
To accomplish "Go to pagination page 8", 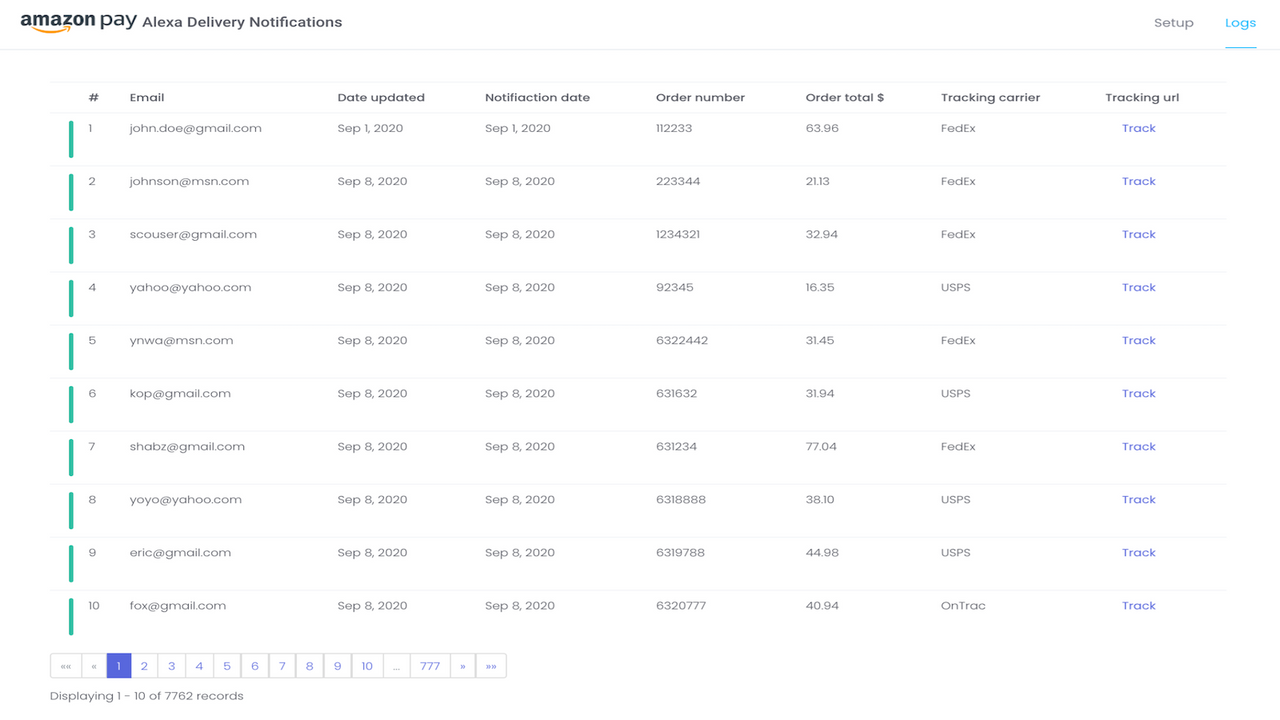I will tap(309, 666).
